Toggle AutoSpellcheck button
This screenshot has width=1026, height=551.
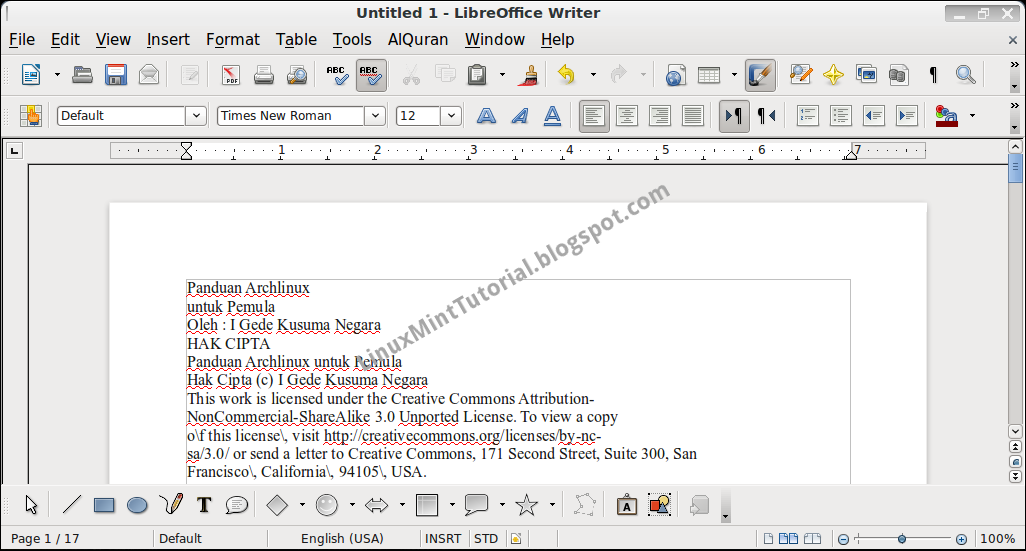click(371, 75)
